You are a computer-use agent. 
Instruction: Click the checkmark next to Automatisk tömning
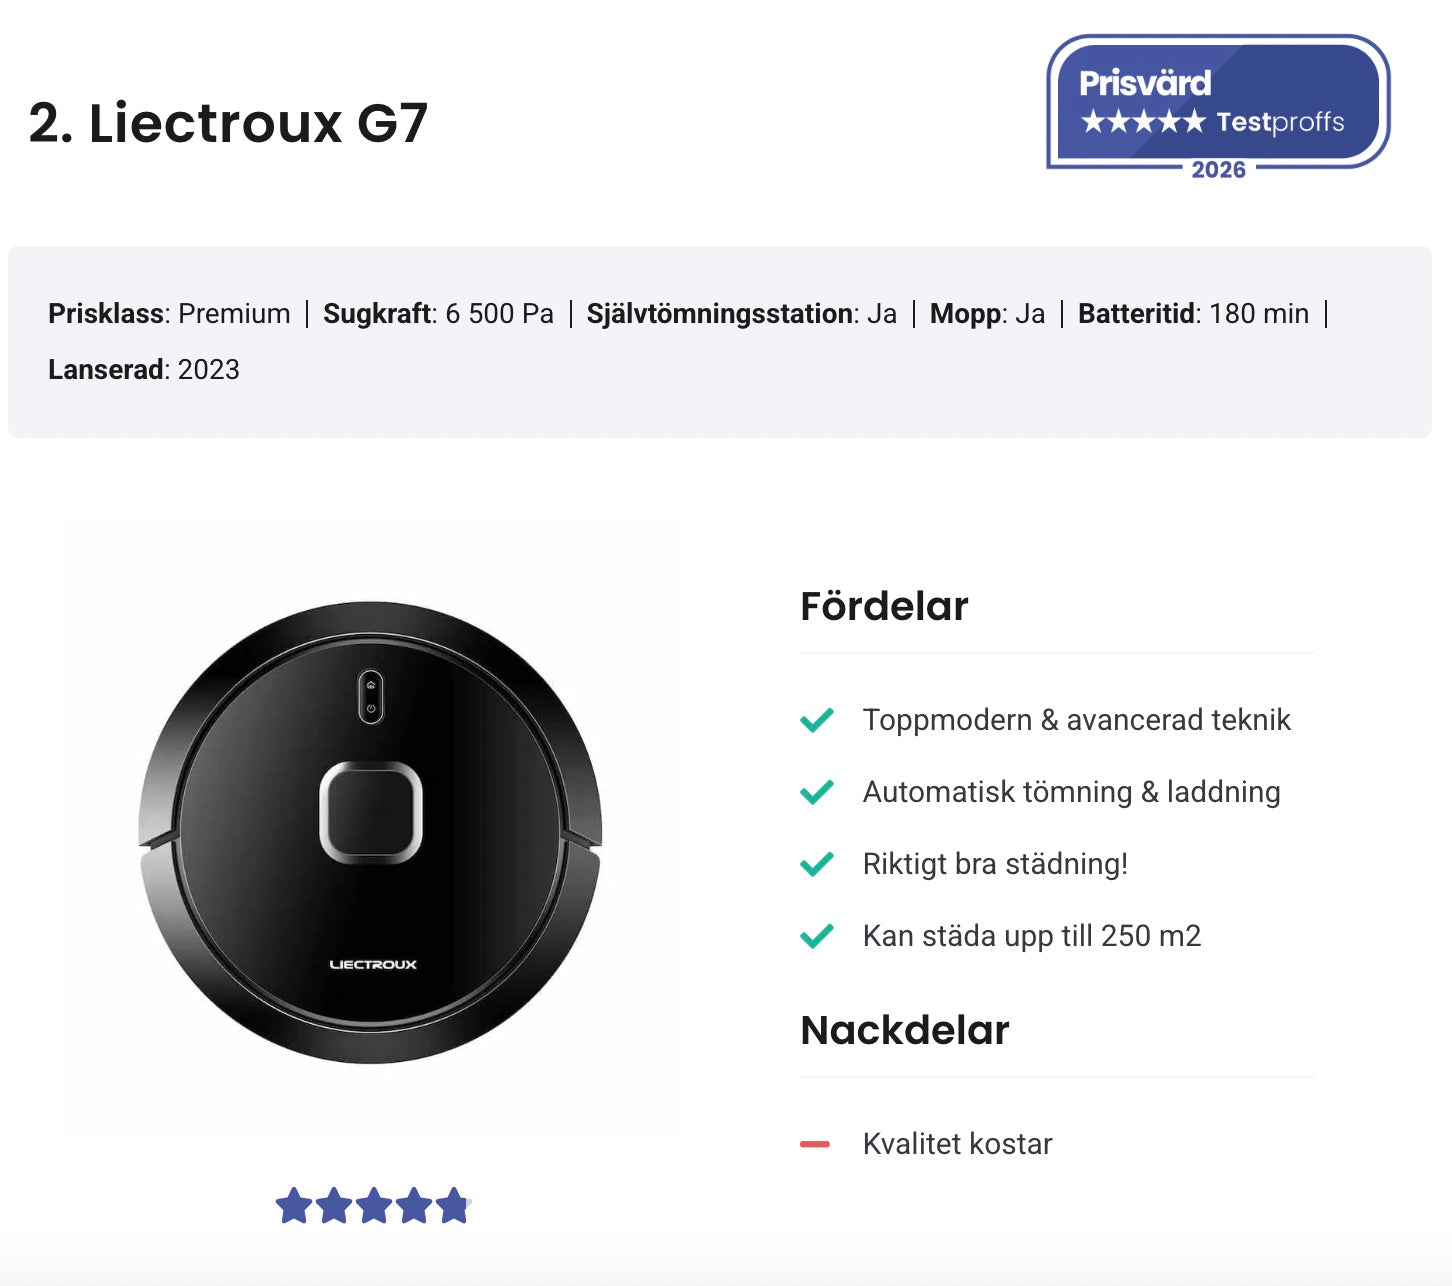tap(817, 792)
